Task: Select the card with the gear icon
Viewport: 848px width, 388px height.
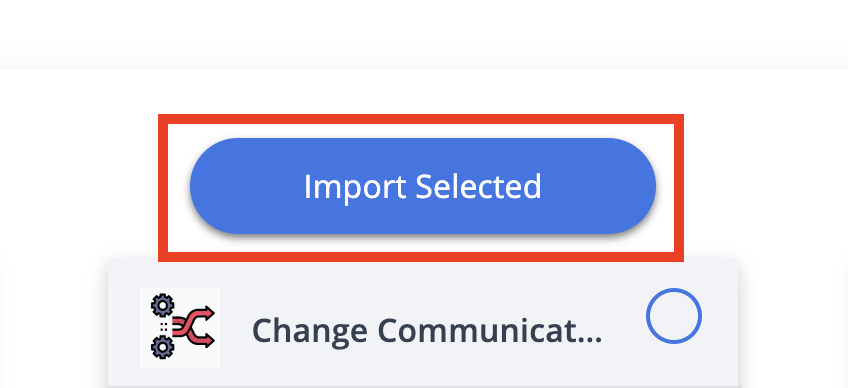Action: point(423,323)
